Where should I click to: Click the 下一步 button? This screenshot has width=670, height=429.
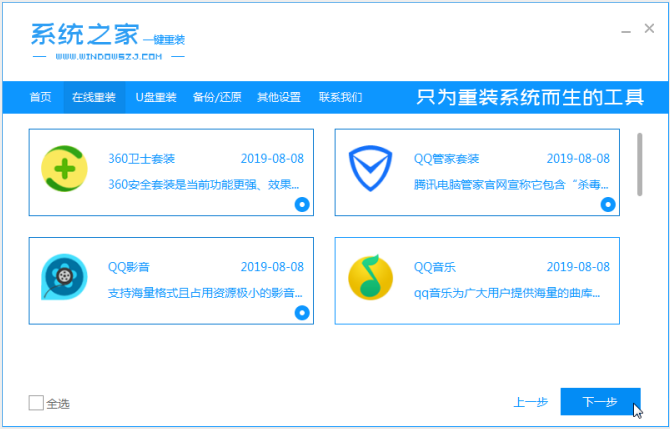point(600,402)
